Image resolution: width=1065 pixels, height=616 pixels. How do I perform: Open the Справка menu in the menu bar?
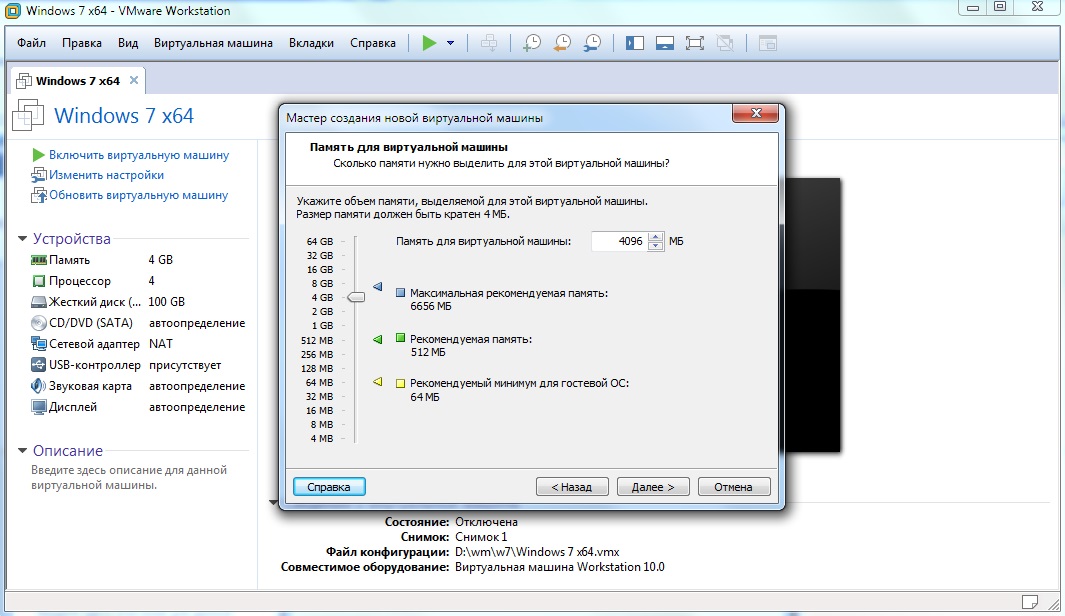point(373,43)
